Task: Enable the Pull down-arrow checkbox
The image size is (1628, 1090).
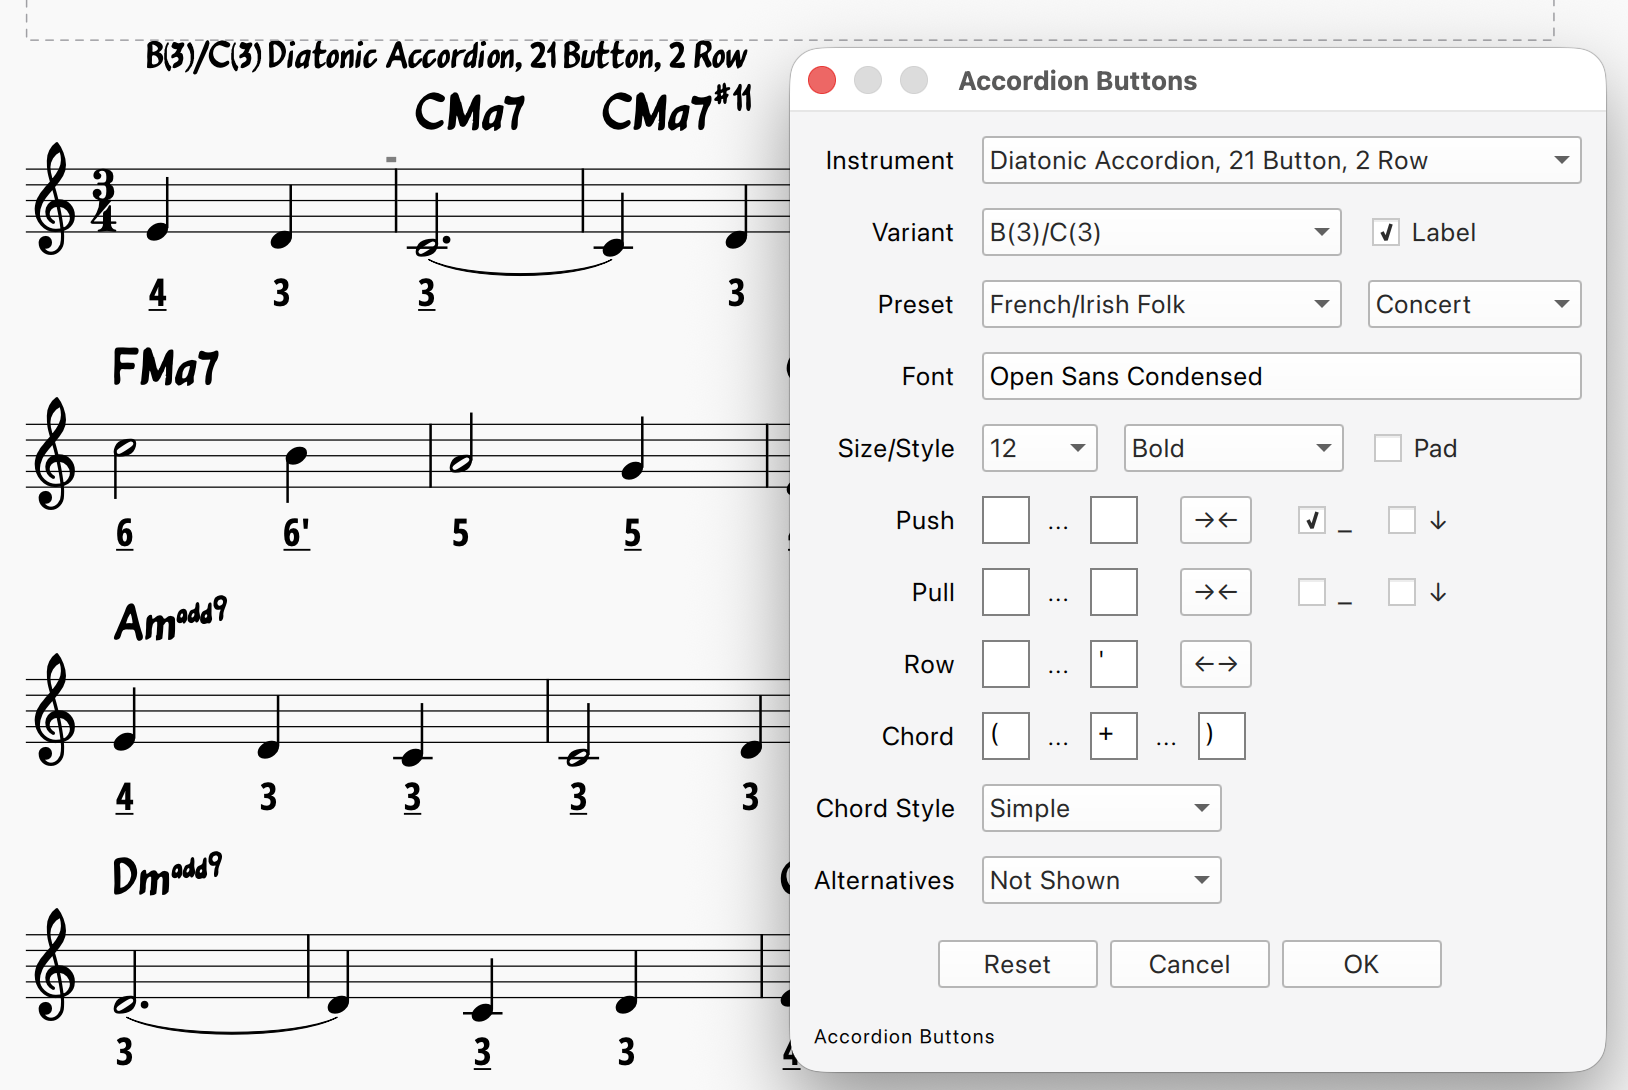Action: 1401,592
